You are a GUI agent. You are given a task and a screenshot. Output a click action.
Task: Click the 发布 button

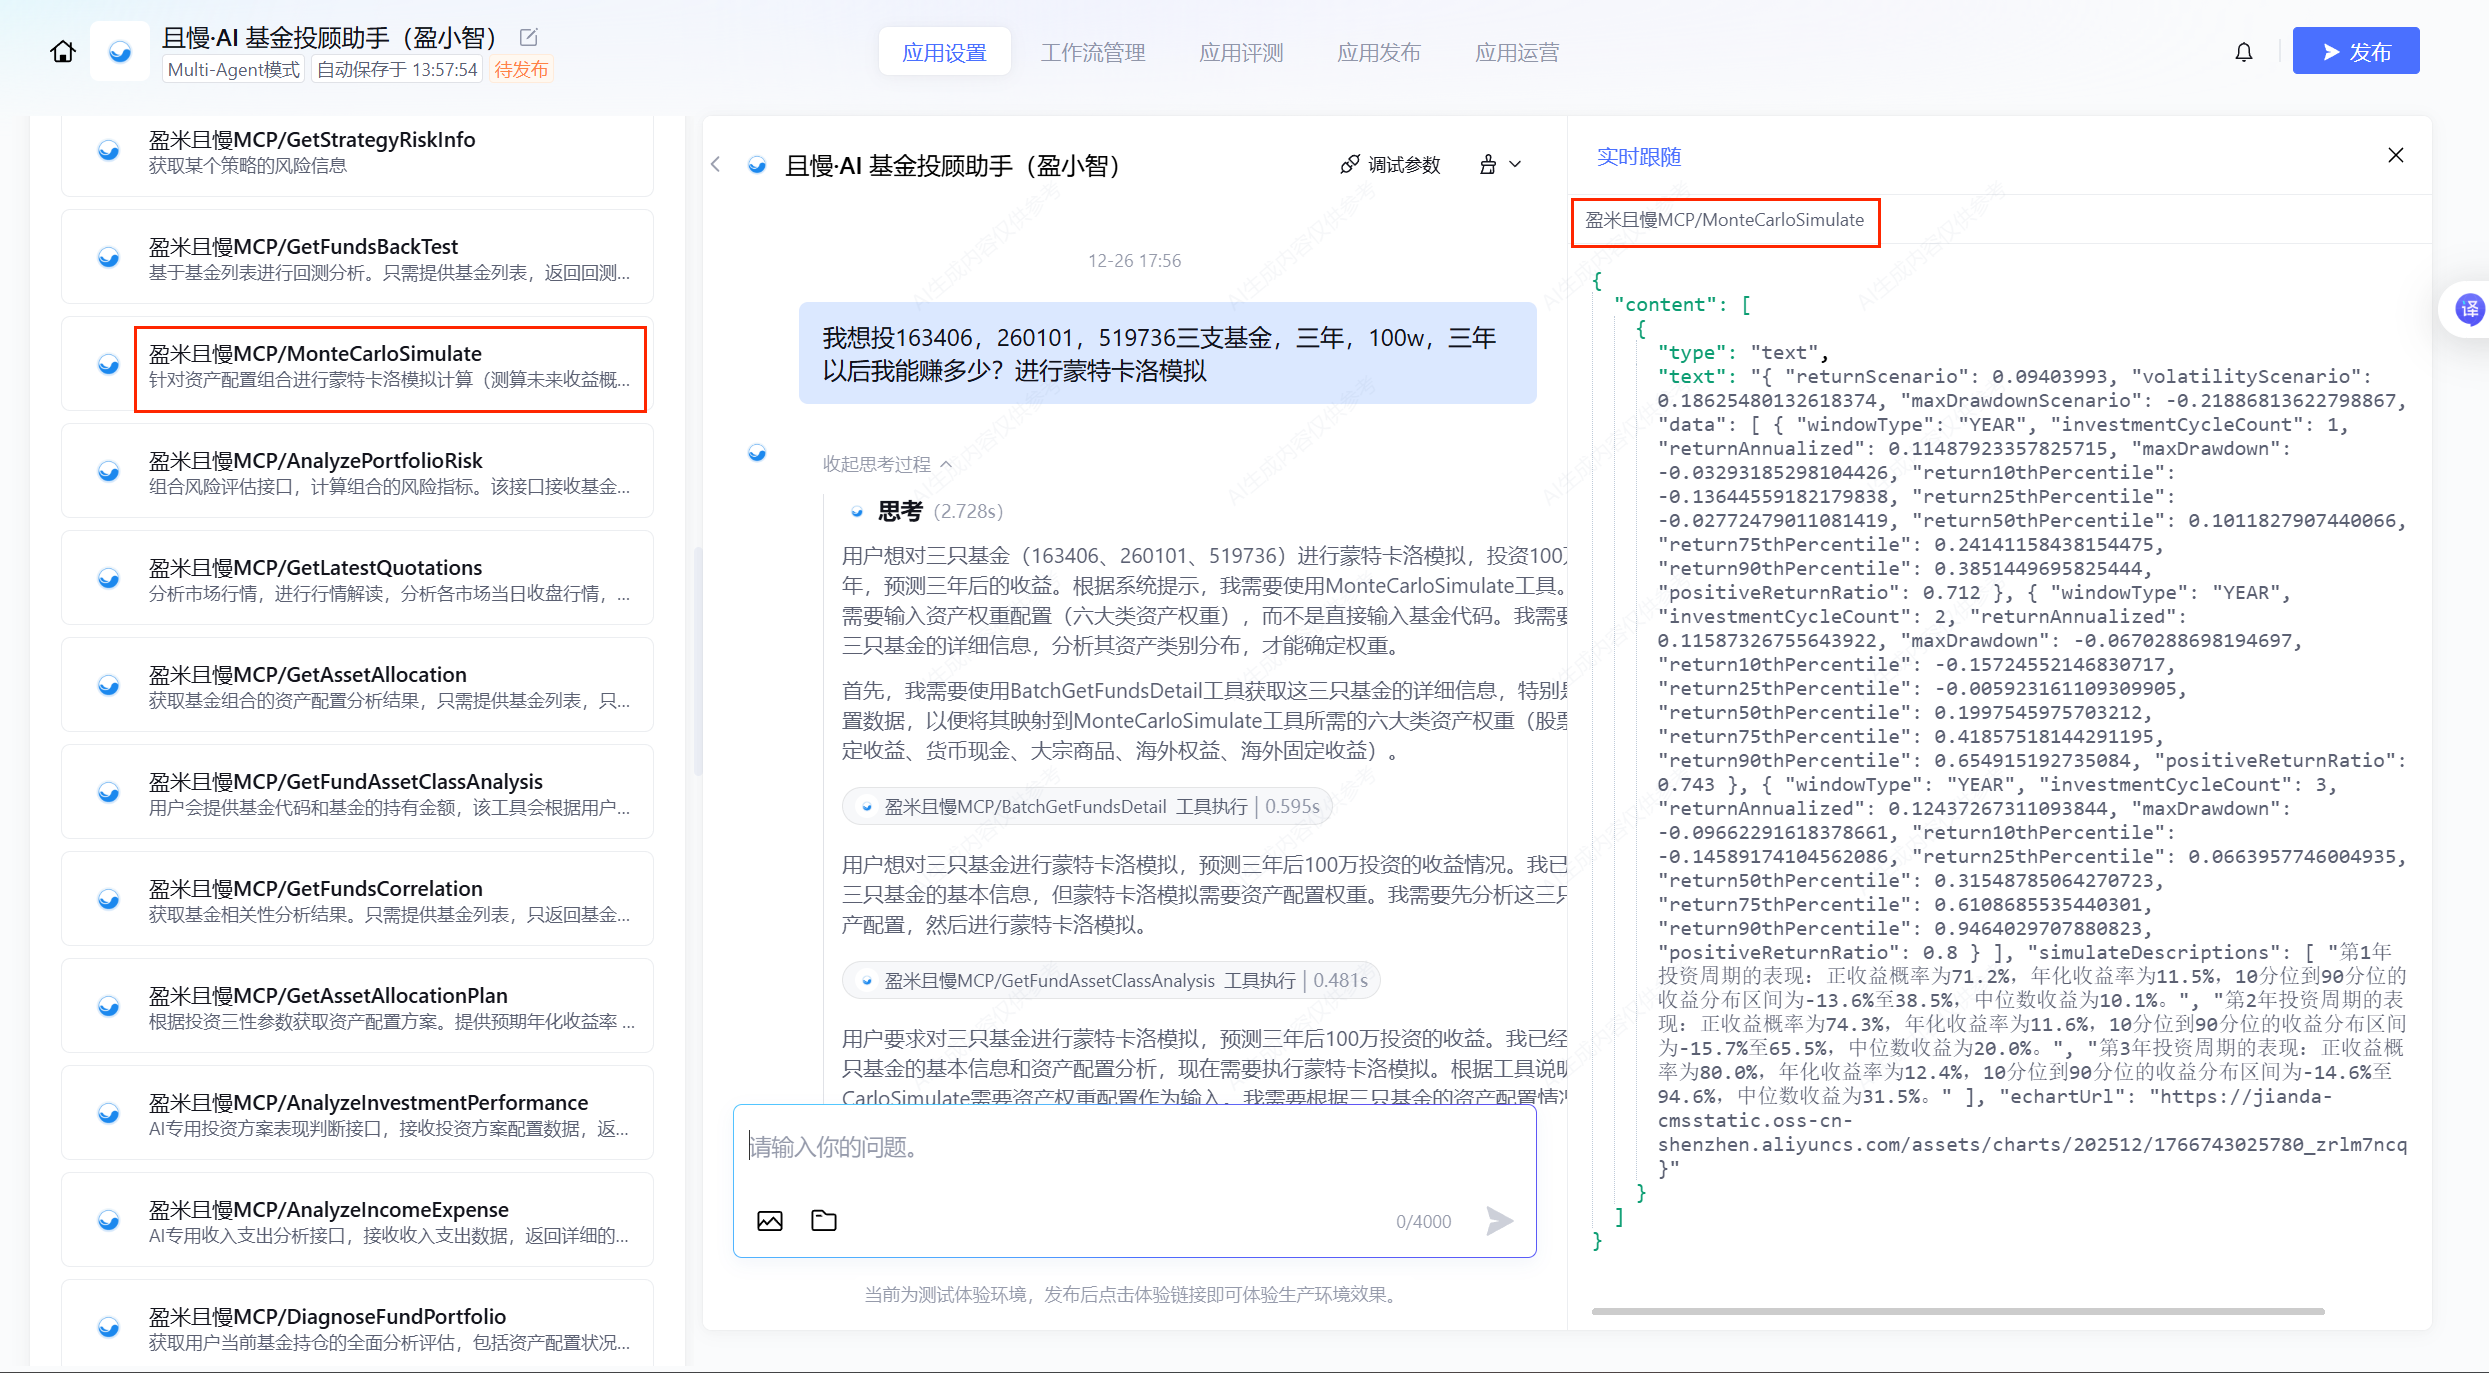click(2355, 52)
